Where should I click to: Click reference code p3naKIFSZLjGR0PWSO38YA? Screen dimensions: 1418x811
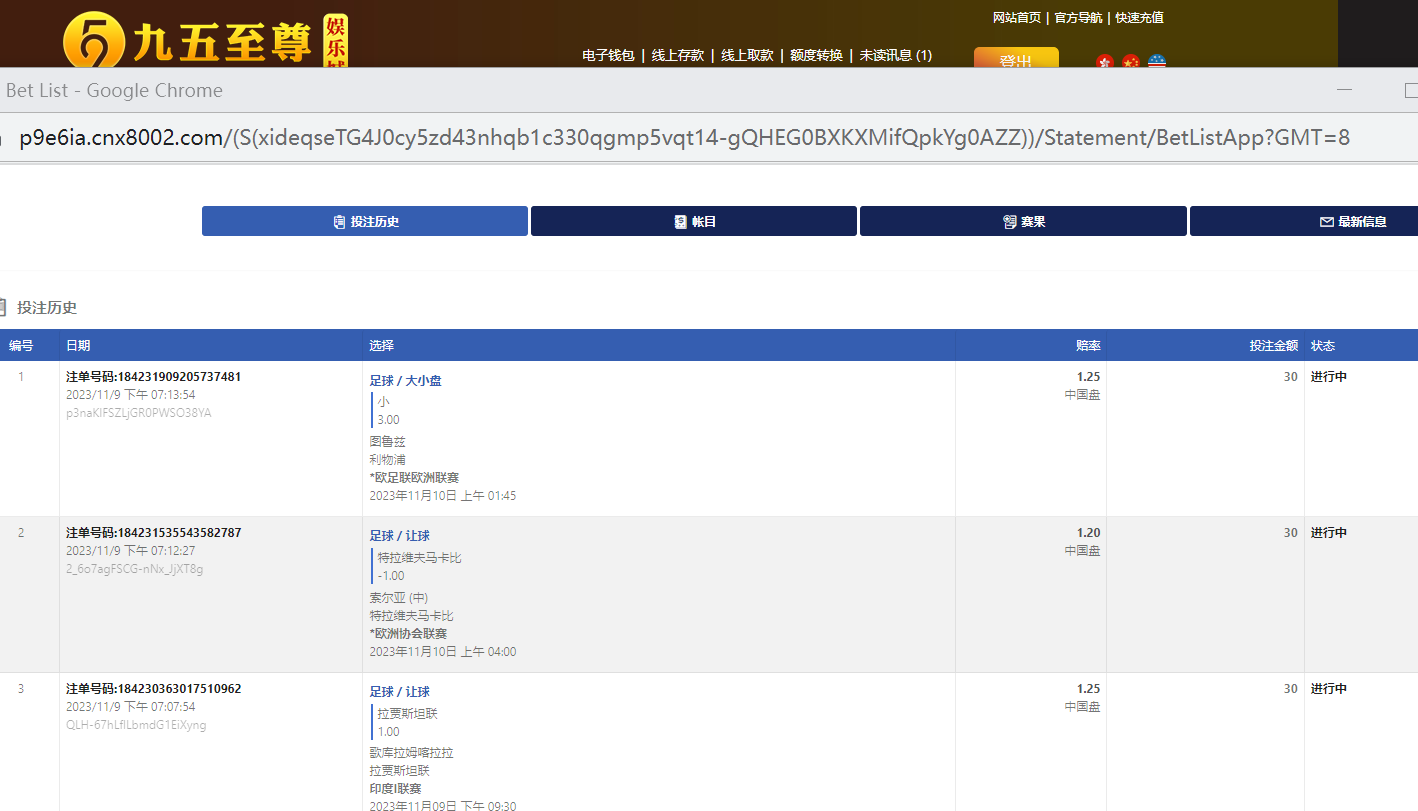138,413
